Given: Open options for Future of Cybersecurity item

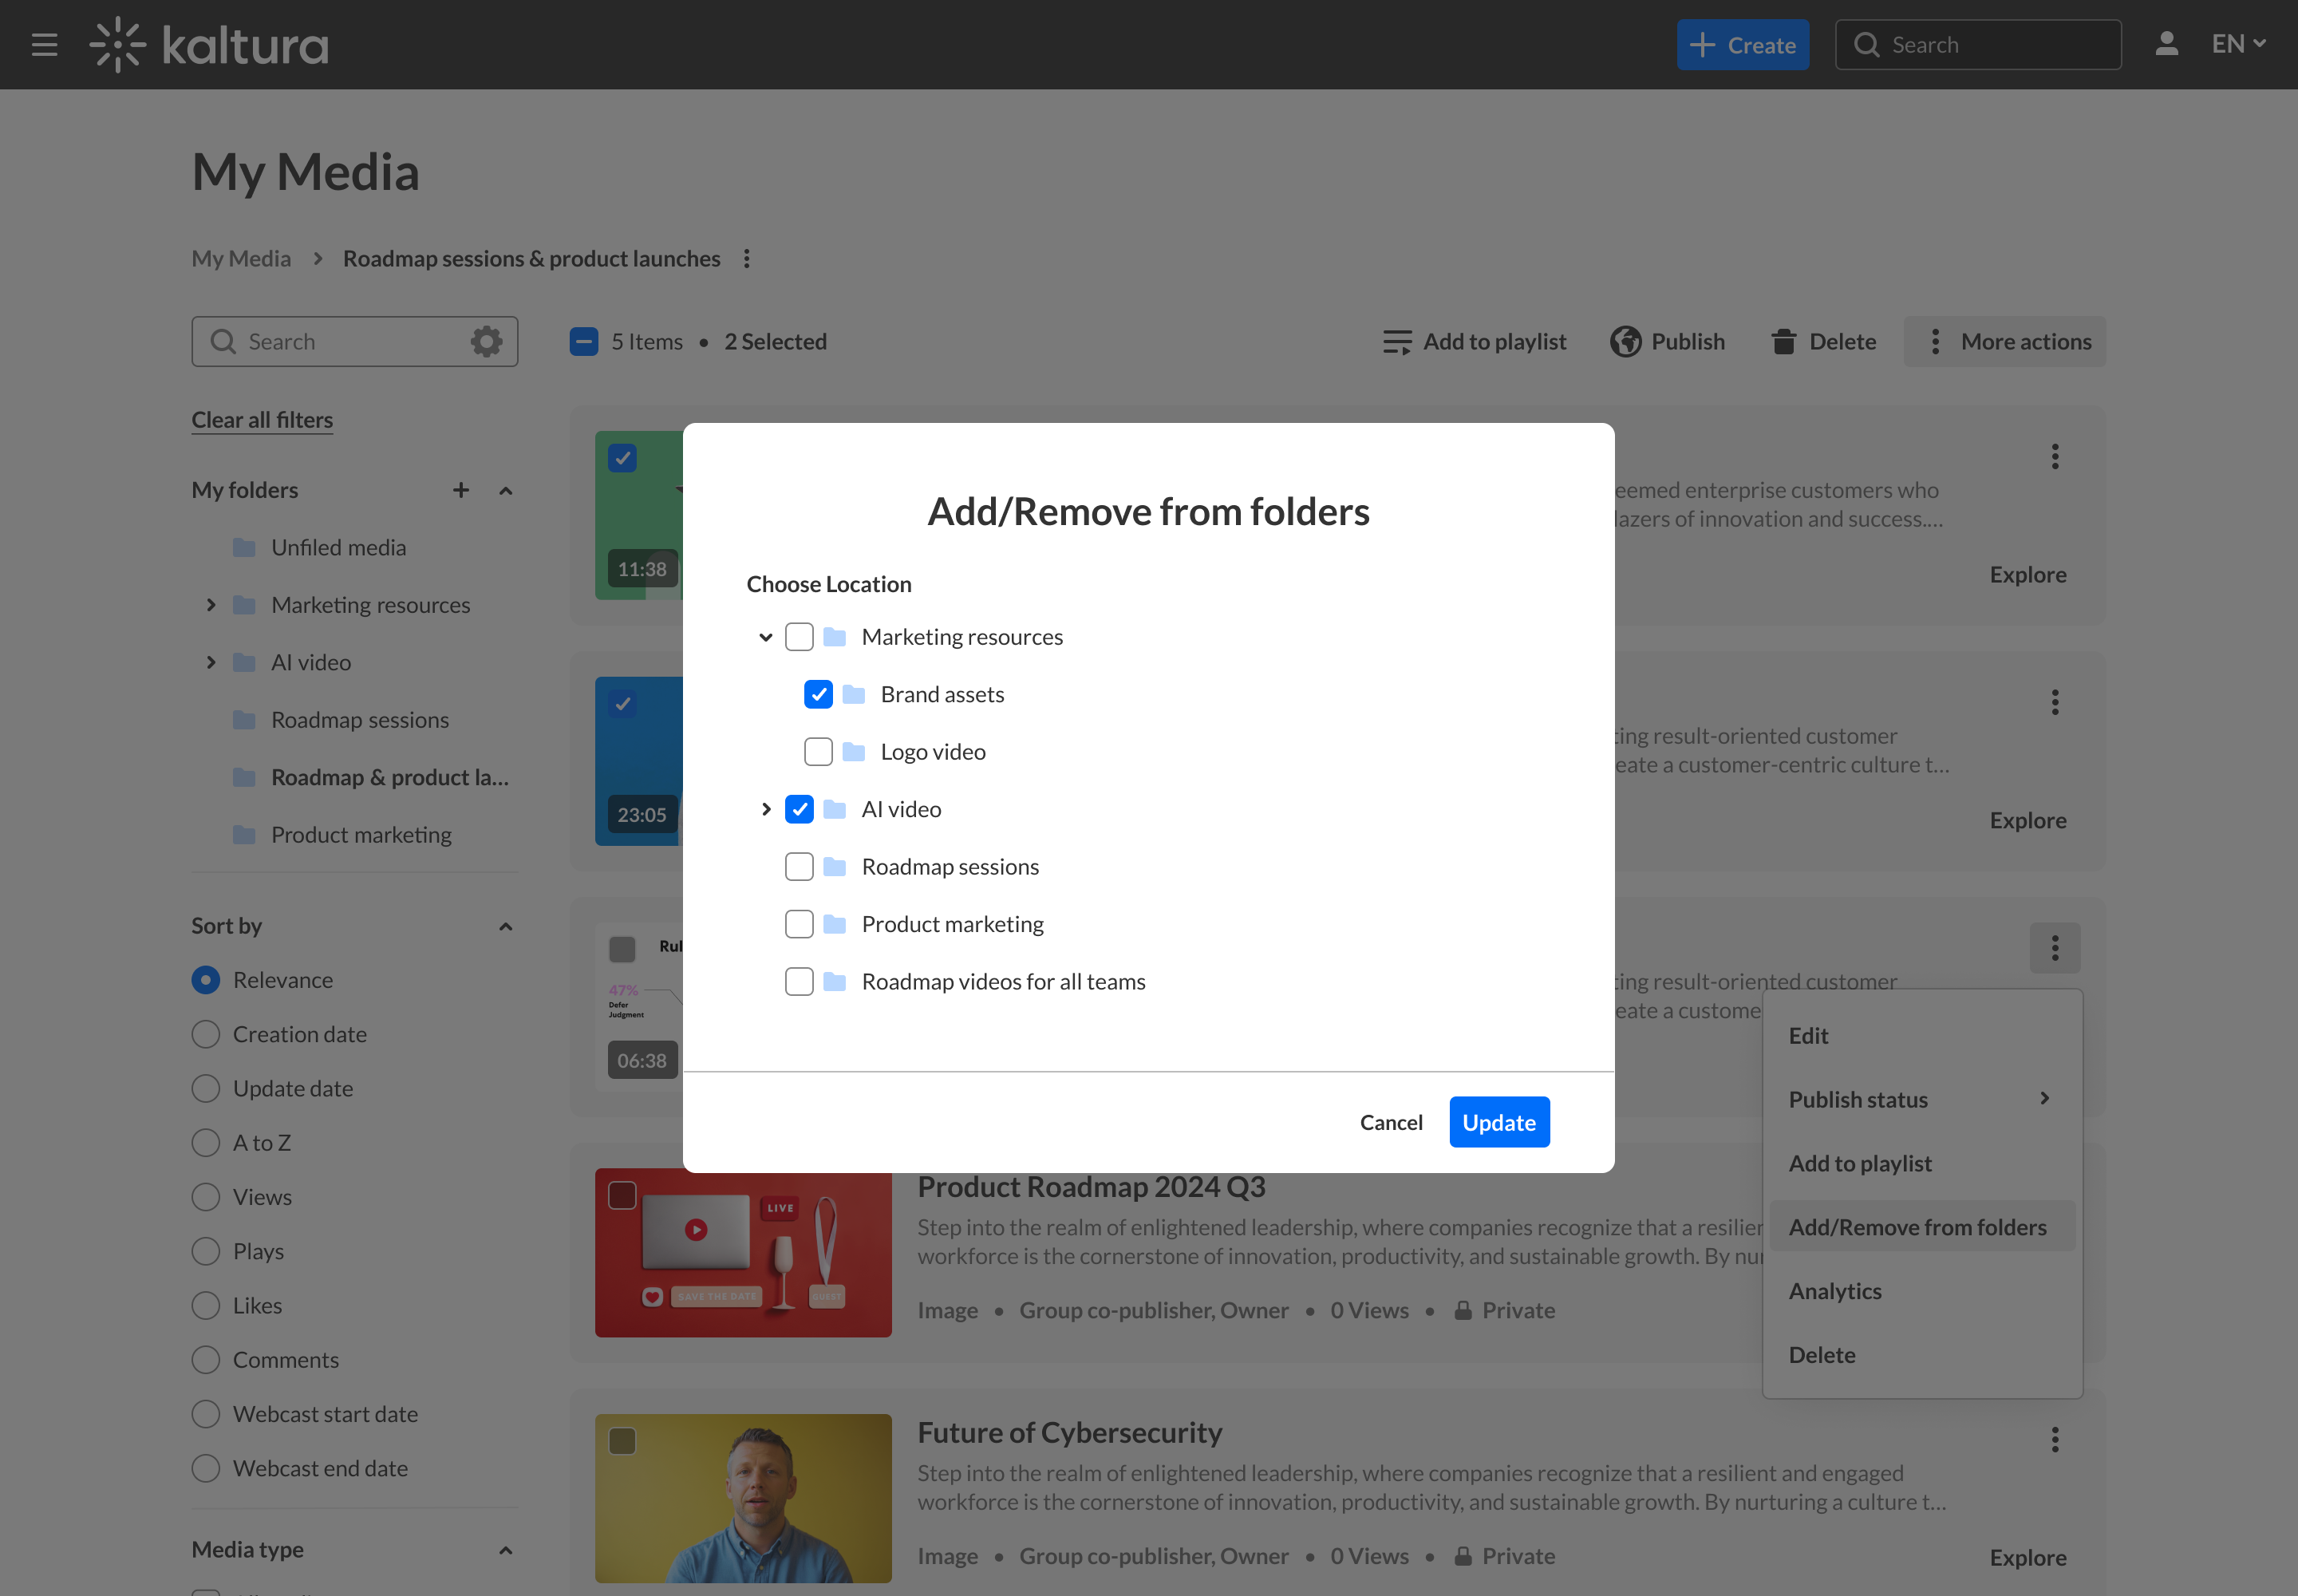Looking at the screenshot, I should (x=2054, y=1439).
